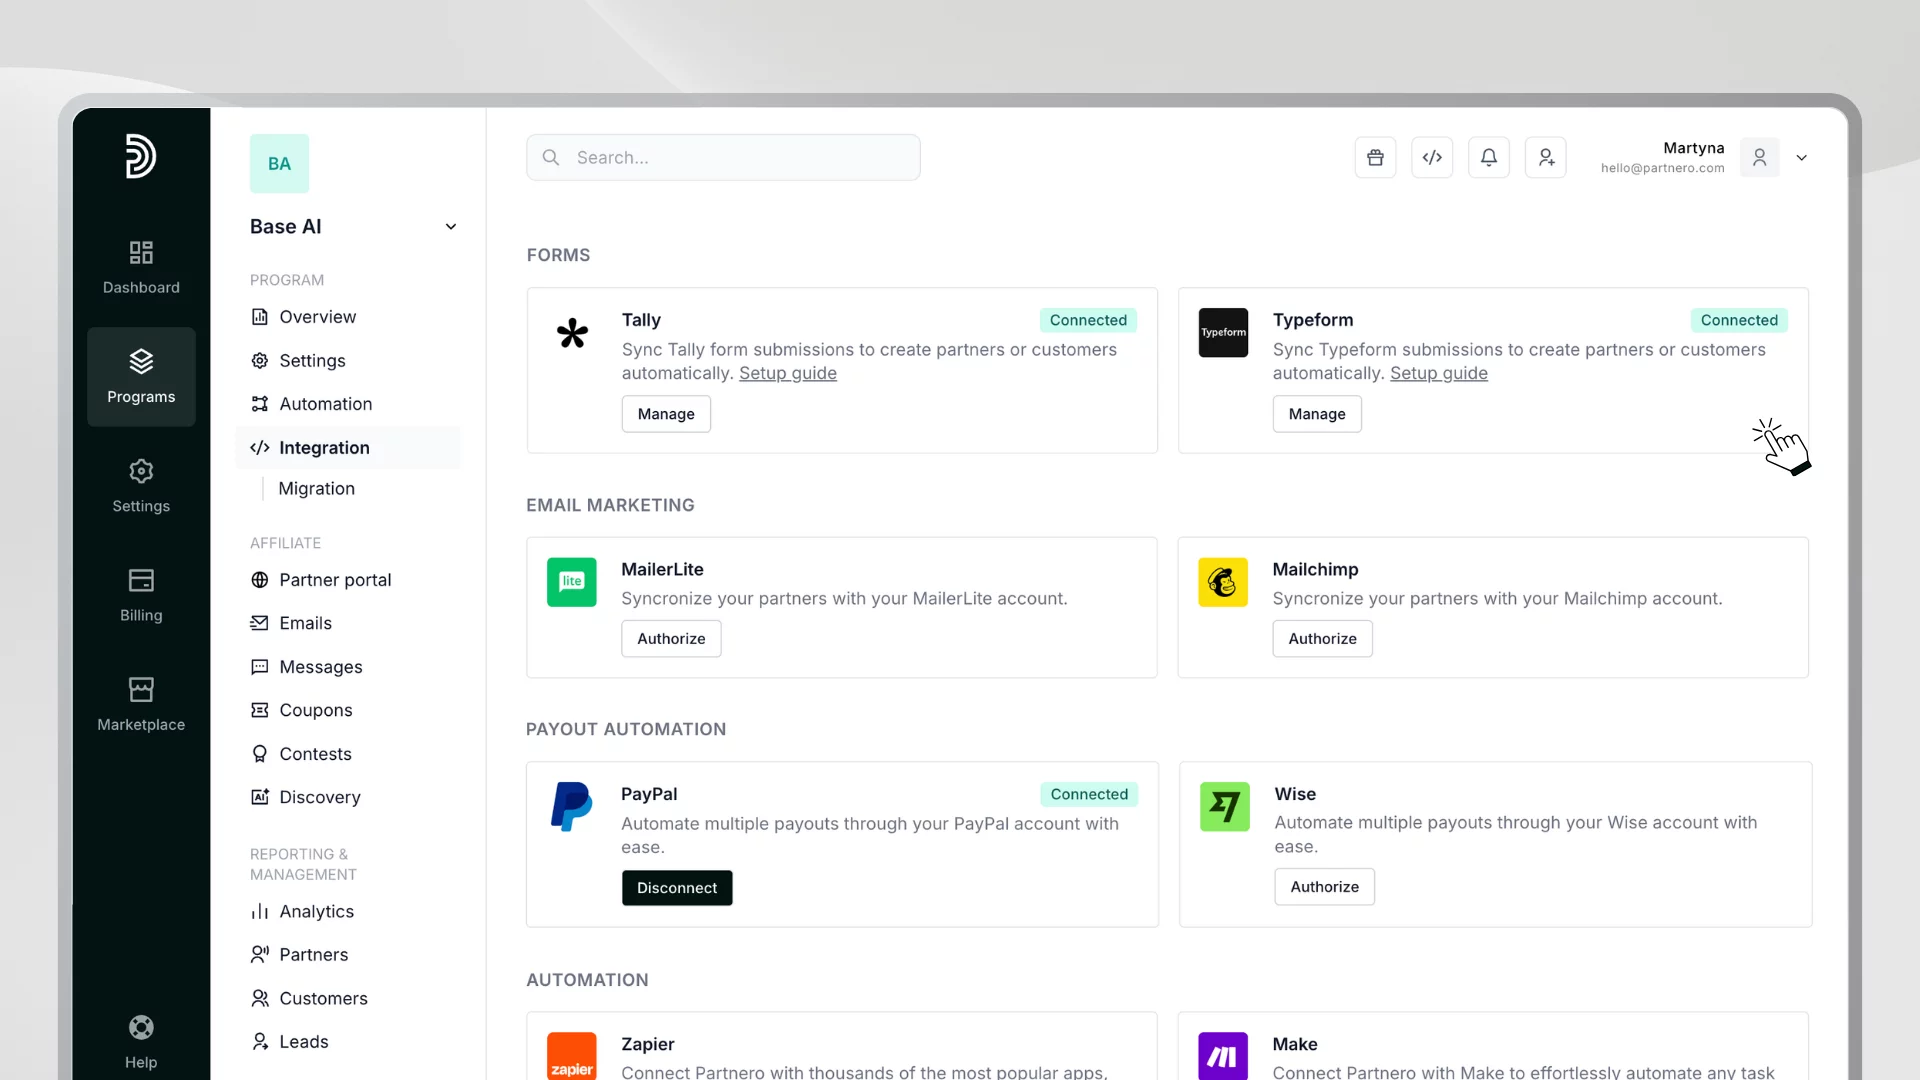Open Leads menu item
The image size is (1920, 1080).
348,1042
